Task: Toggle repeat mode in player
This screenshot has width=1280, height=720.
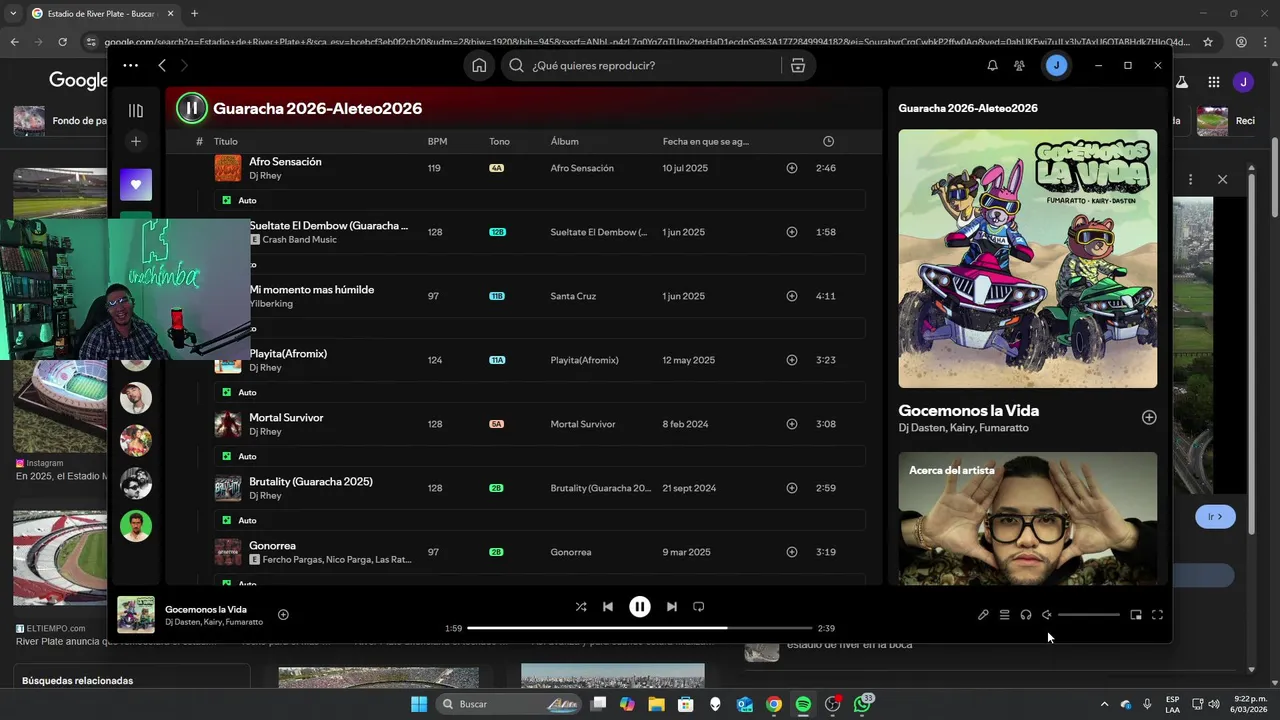Action: 699,606
